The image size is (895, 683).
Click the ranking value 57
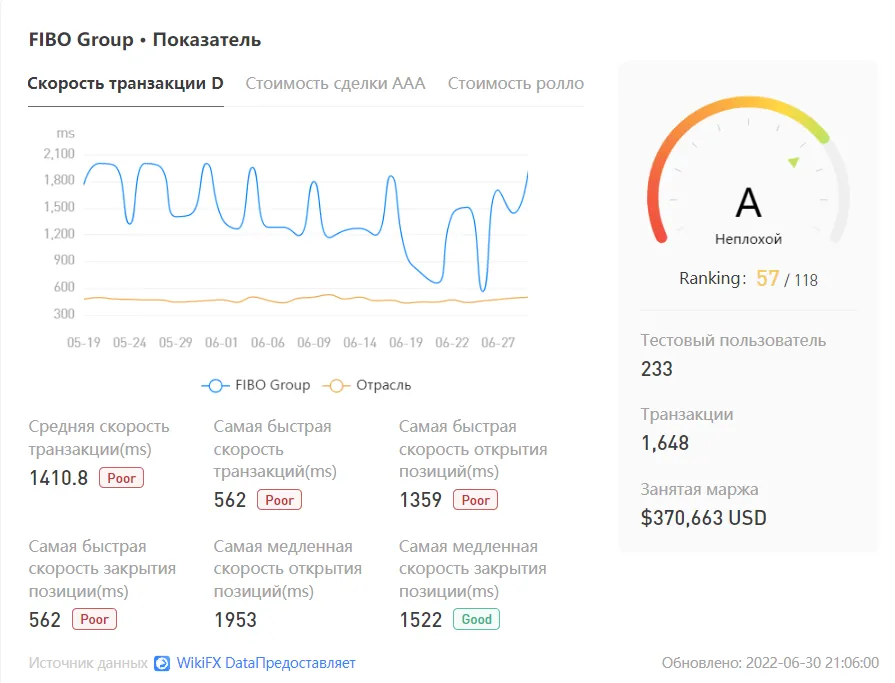tap(767, 278)
